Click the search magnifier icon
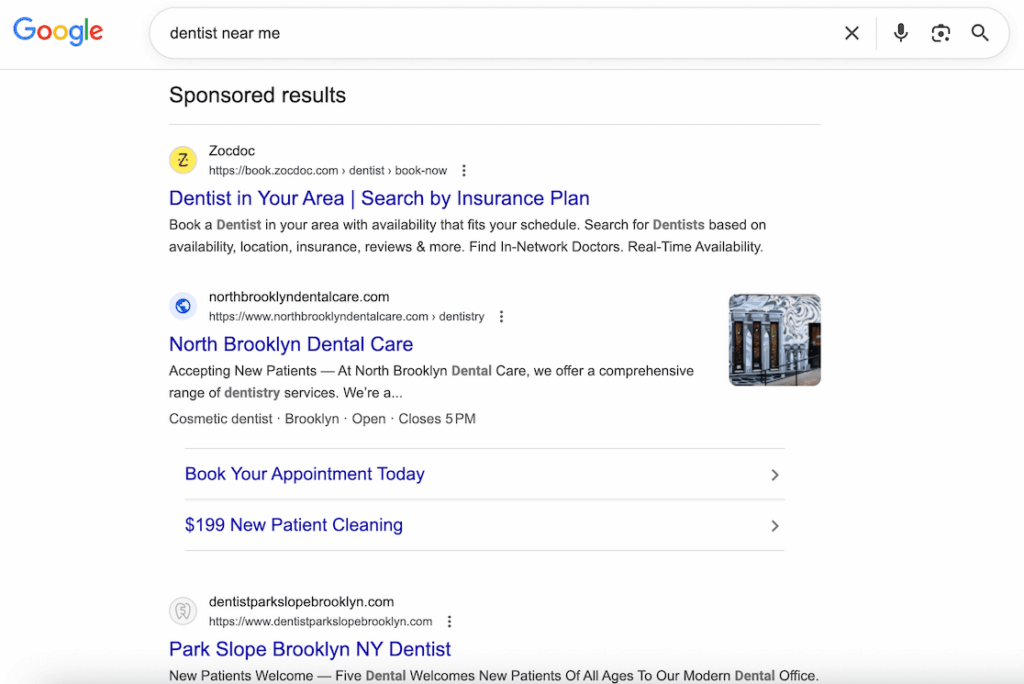This screenshot has height=684, width=1024. pos(979,32)
